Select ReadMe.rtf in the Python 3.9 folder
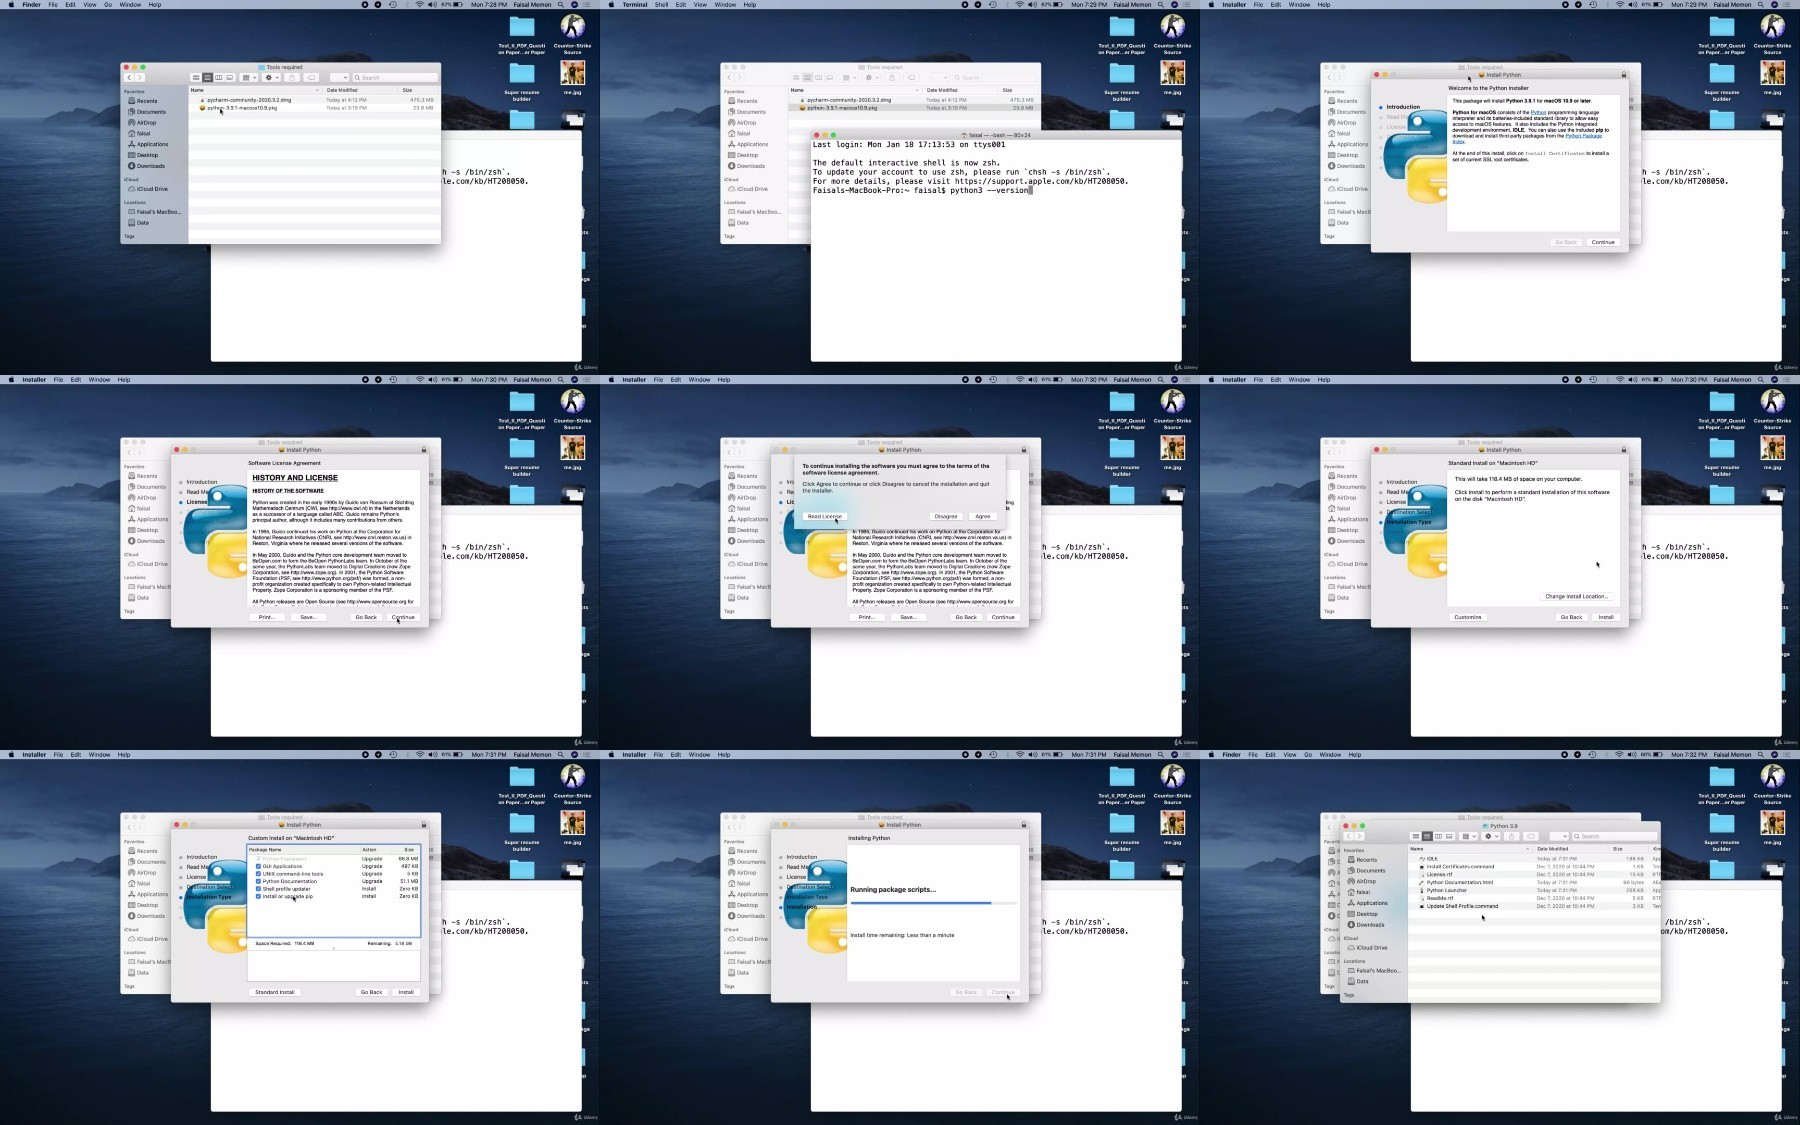 coord(1439,898)
